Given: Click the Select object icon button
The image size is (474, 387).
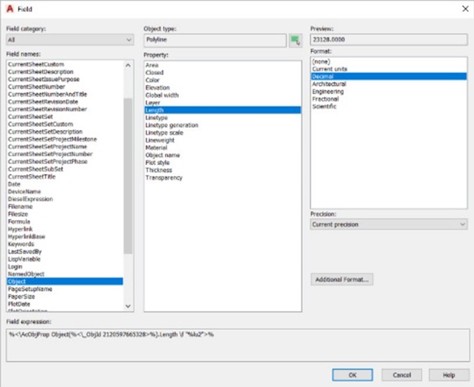Looking at the screenshot, I should (295, 40).
